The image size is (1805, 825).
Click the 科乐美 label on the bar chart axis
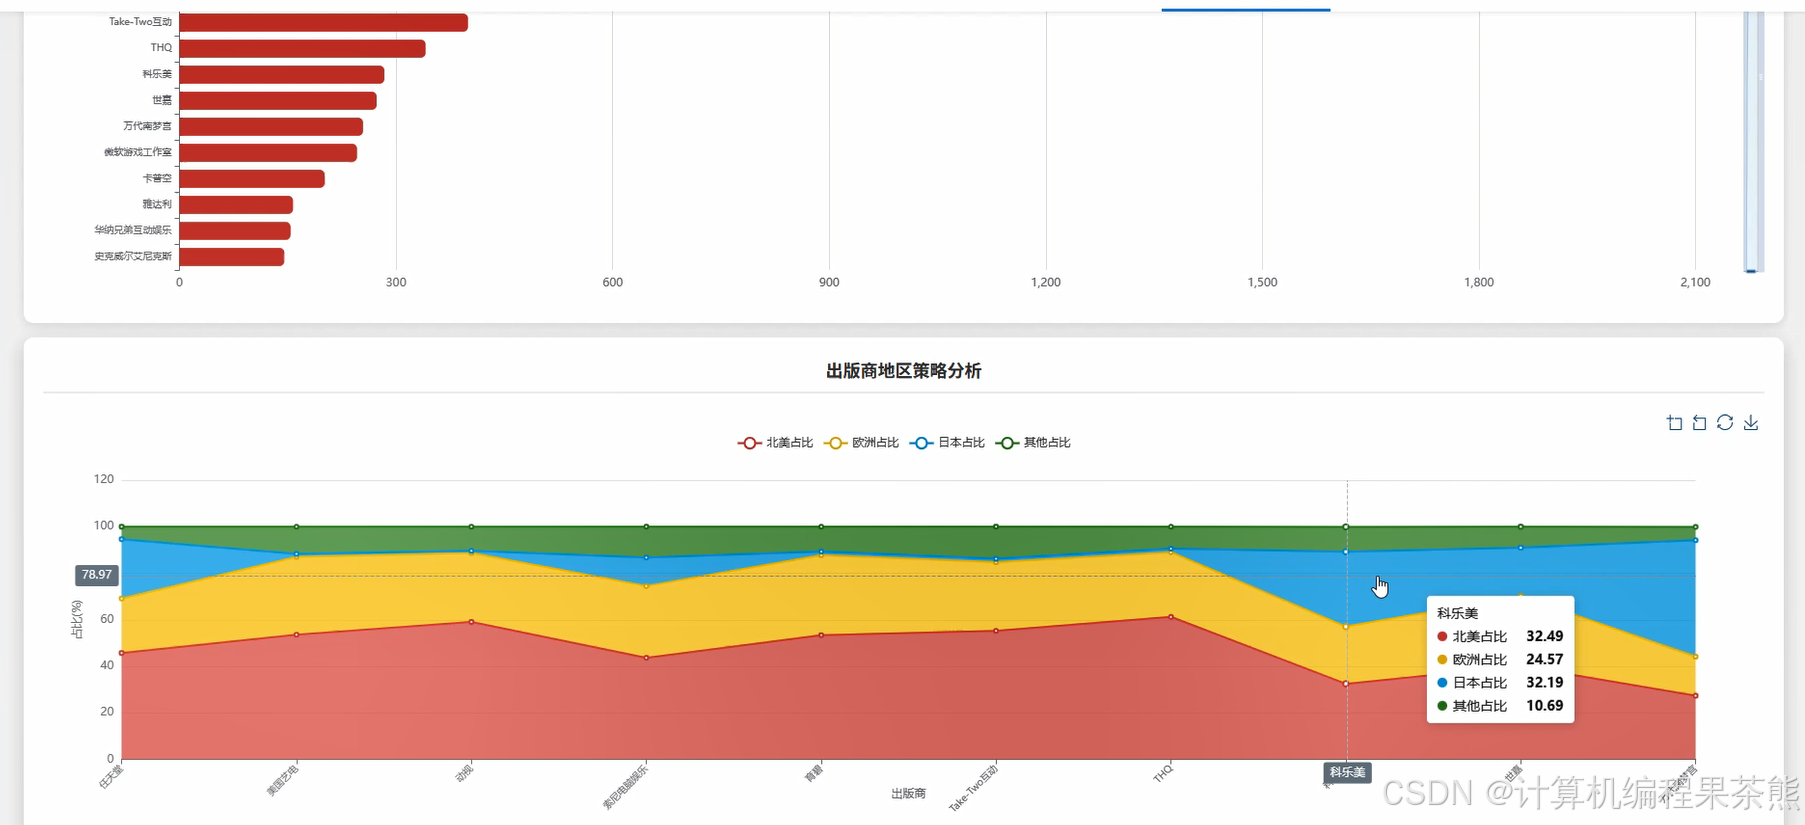click(x=157, y=73)
